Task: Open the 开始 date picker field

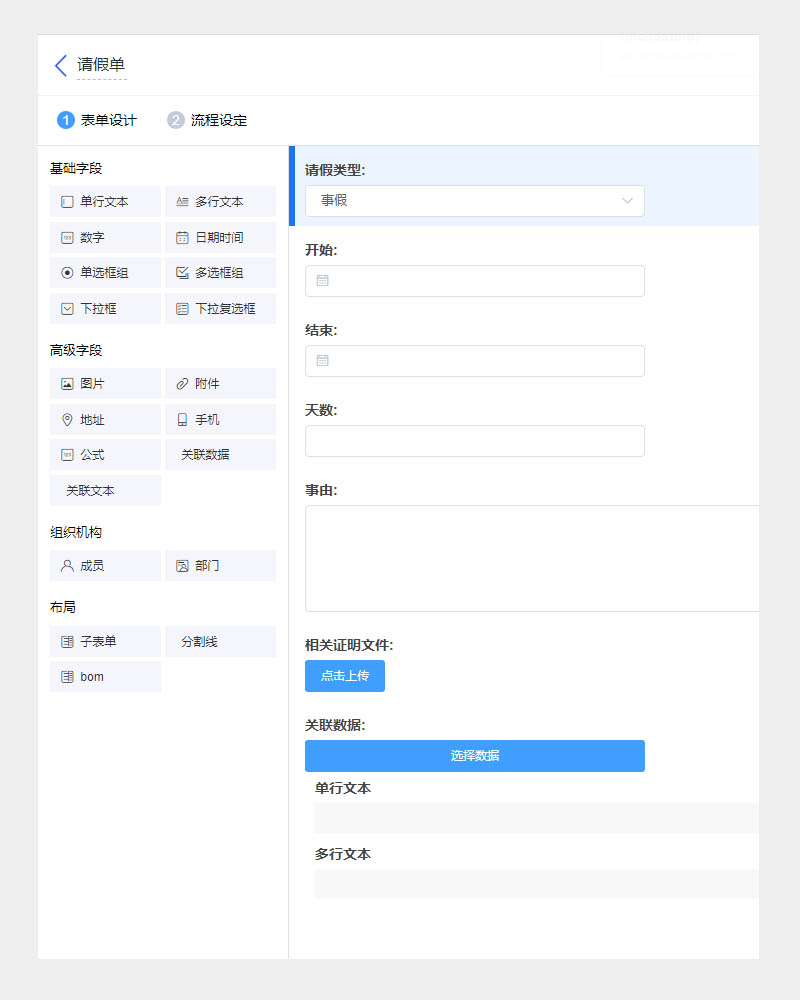Action: click(x=475, y=281)
